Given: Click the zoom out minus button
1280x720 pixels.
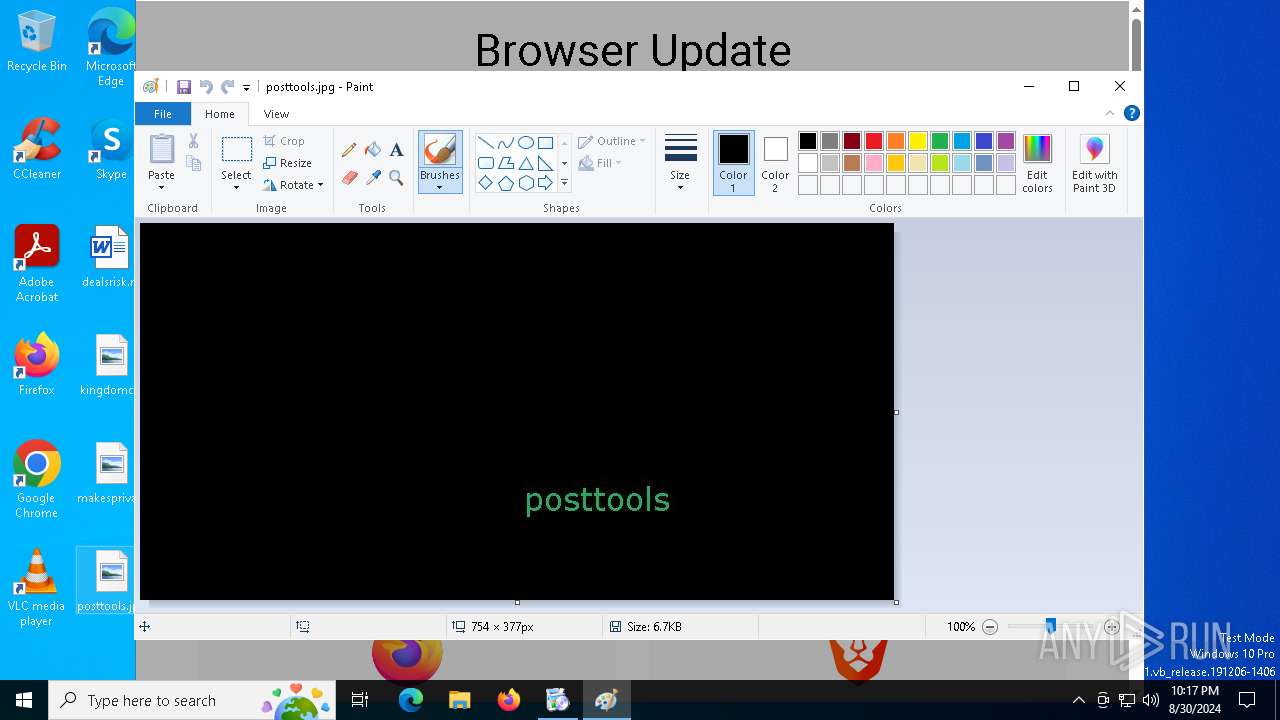Looking at the screenshot, I should [990, 627].
